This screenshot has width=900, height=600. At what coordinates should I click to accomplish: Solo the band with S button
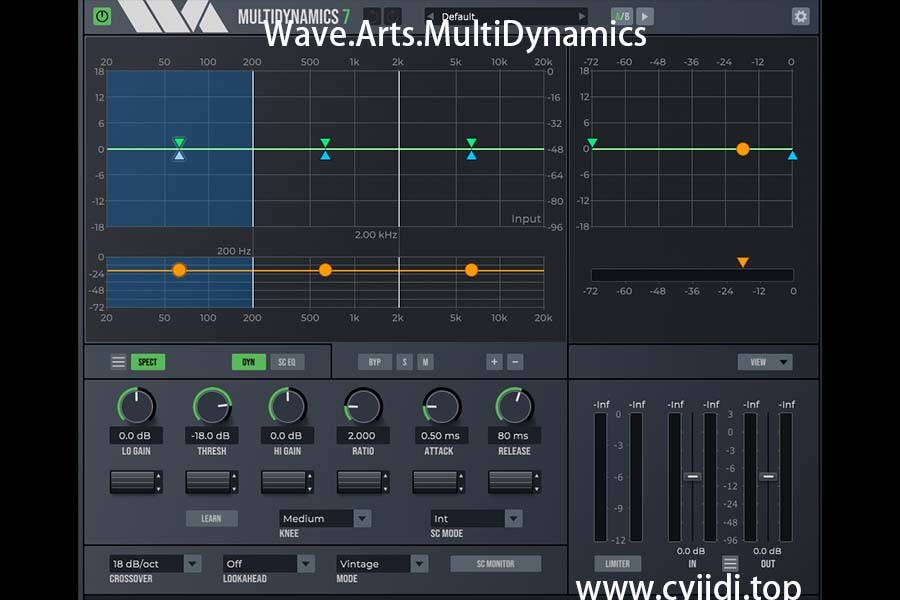point(405,362)
